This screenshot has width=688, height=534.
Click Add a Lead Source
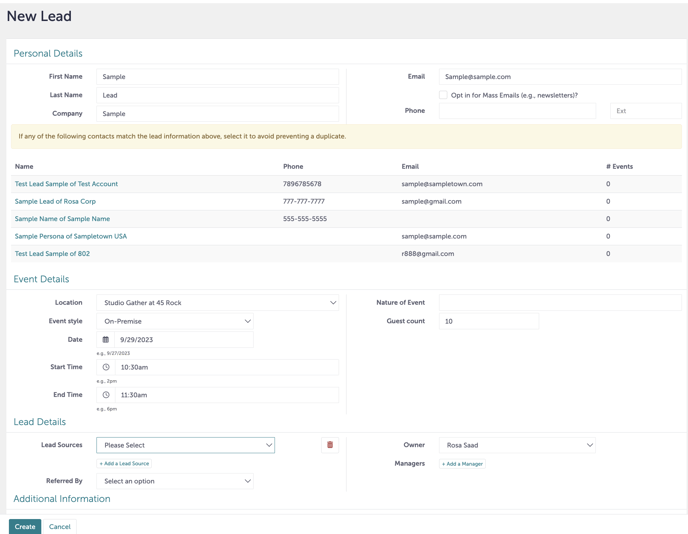[125, 464]
